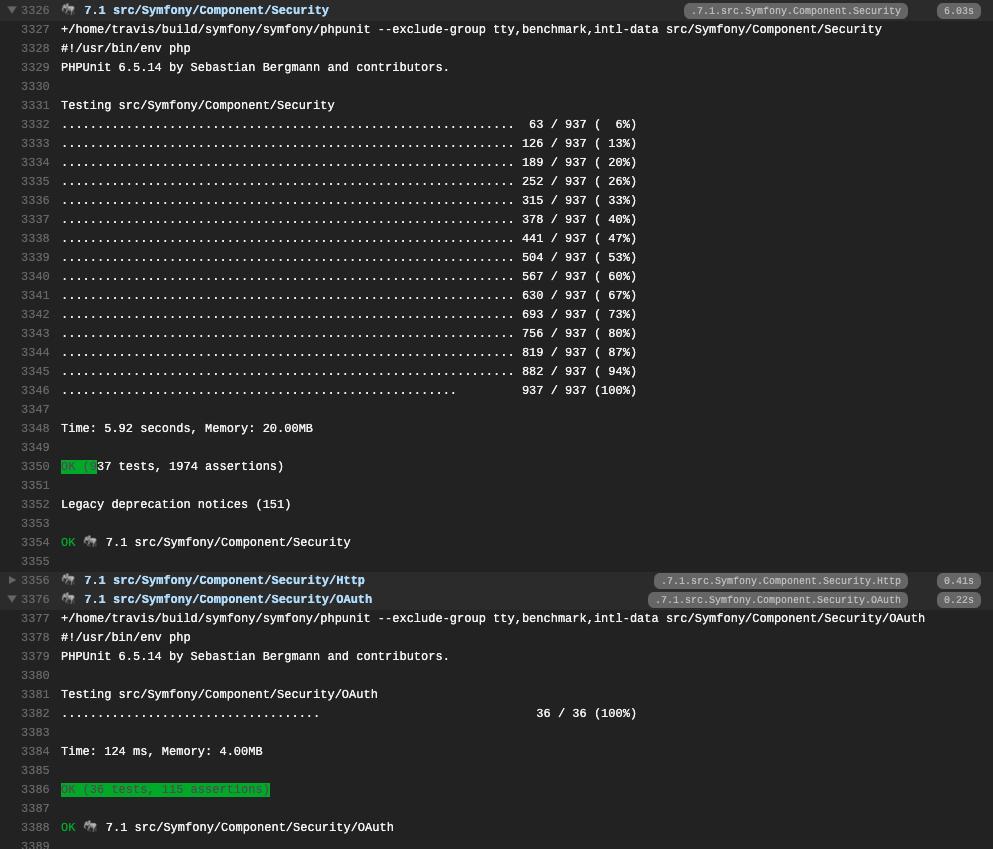Select line number 3352
The height and width of the screenshot is (849, 993).
35,504
